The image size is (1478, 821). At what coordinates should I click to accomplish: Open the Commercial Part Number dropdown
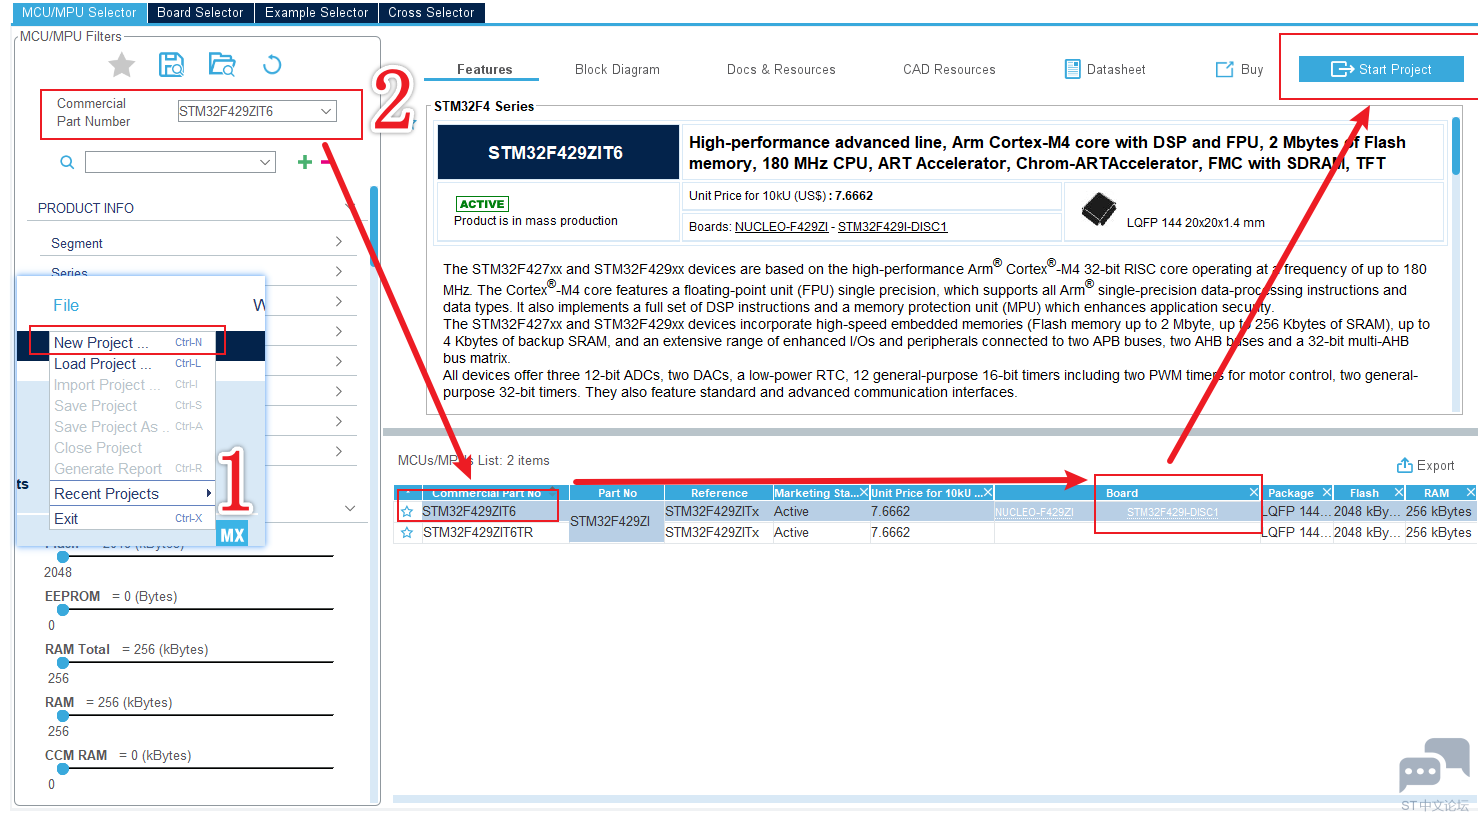click(x=326, y=111)
